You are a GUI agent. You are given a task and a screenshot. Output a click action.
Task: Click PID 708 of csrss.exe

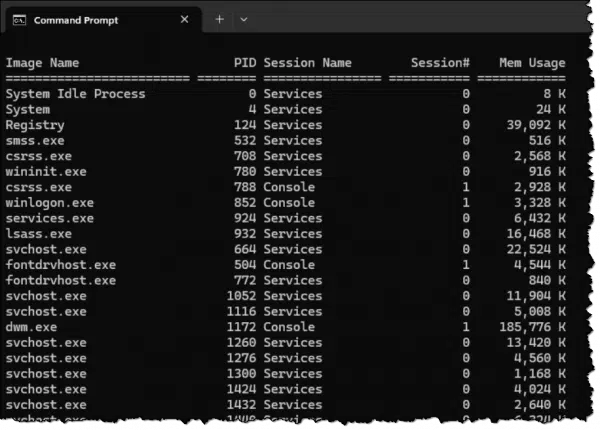tap(245, 156)
